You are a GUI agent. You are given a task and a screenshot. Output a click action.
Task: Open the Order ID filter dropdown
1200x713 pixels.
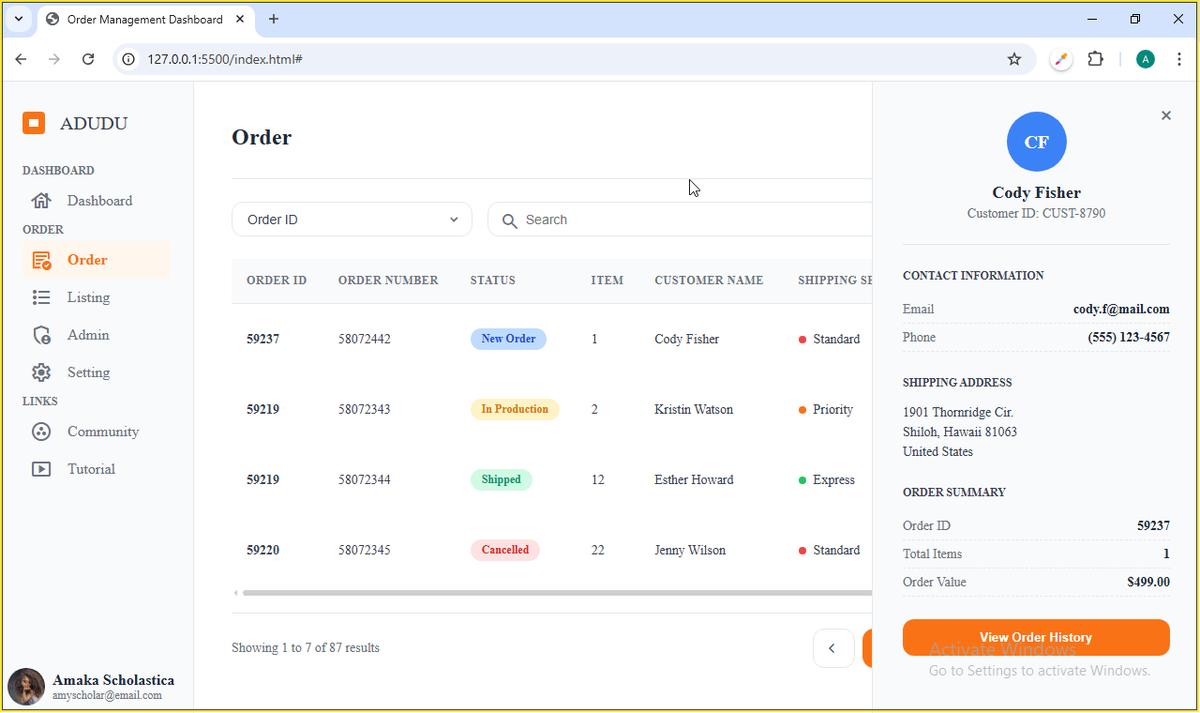351,219
